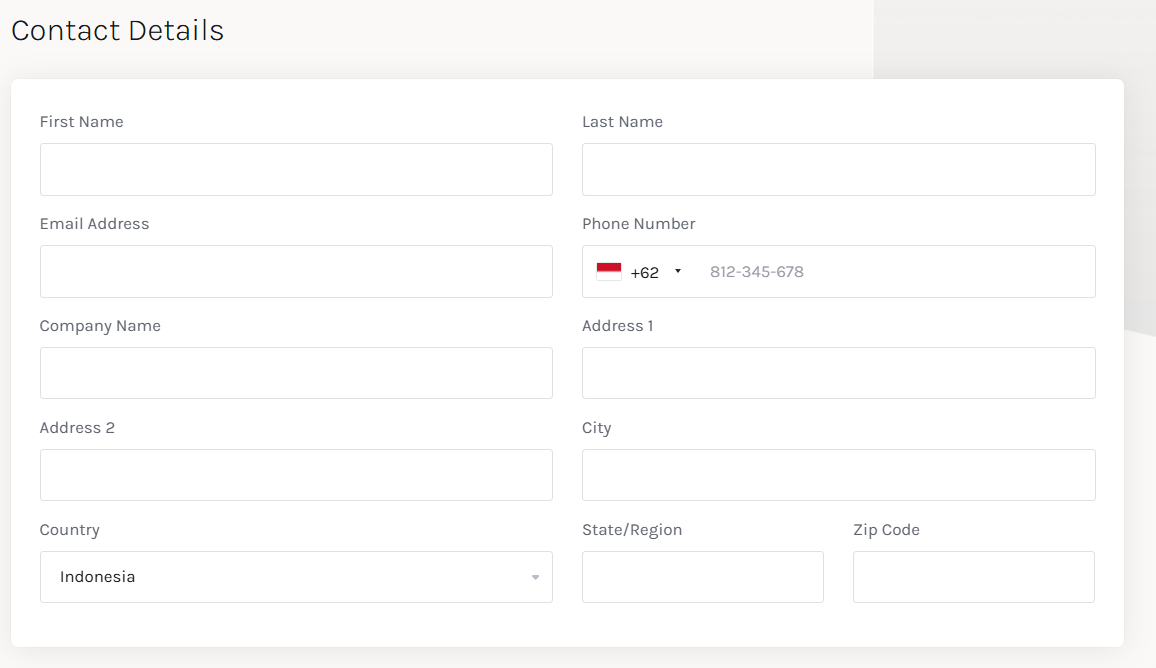The image size is (1156, 668).
Task: Open the +62 country code selector
Action: click(646, 271)
